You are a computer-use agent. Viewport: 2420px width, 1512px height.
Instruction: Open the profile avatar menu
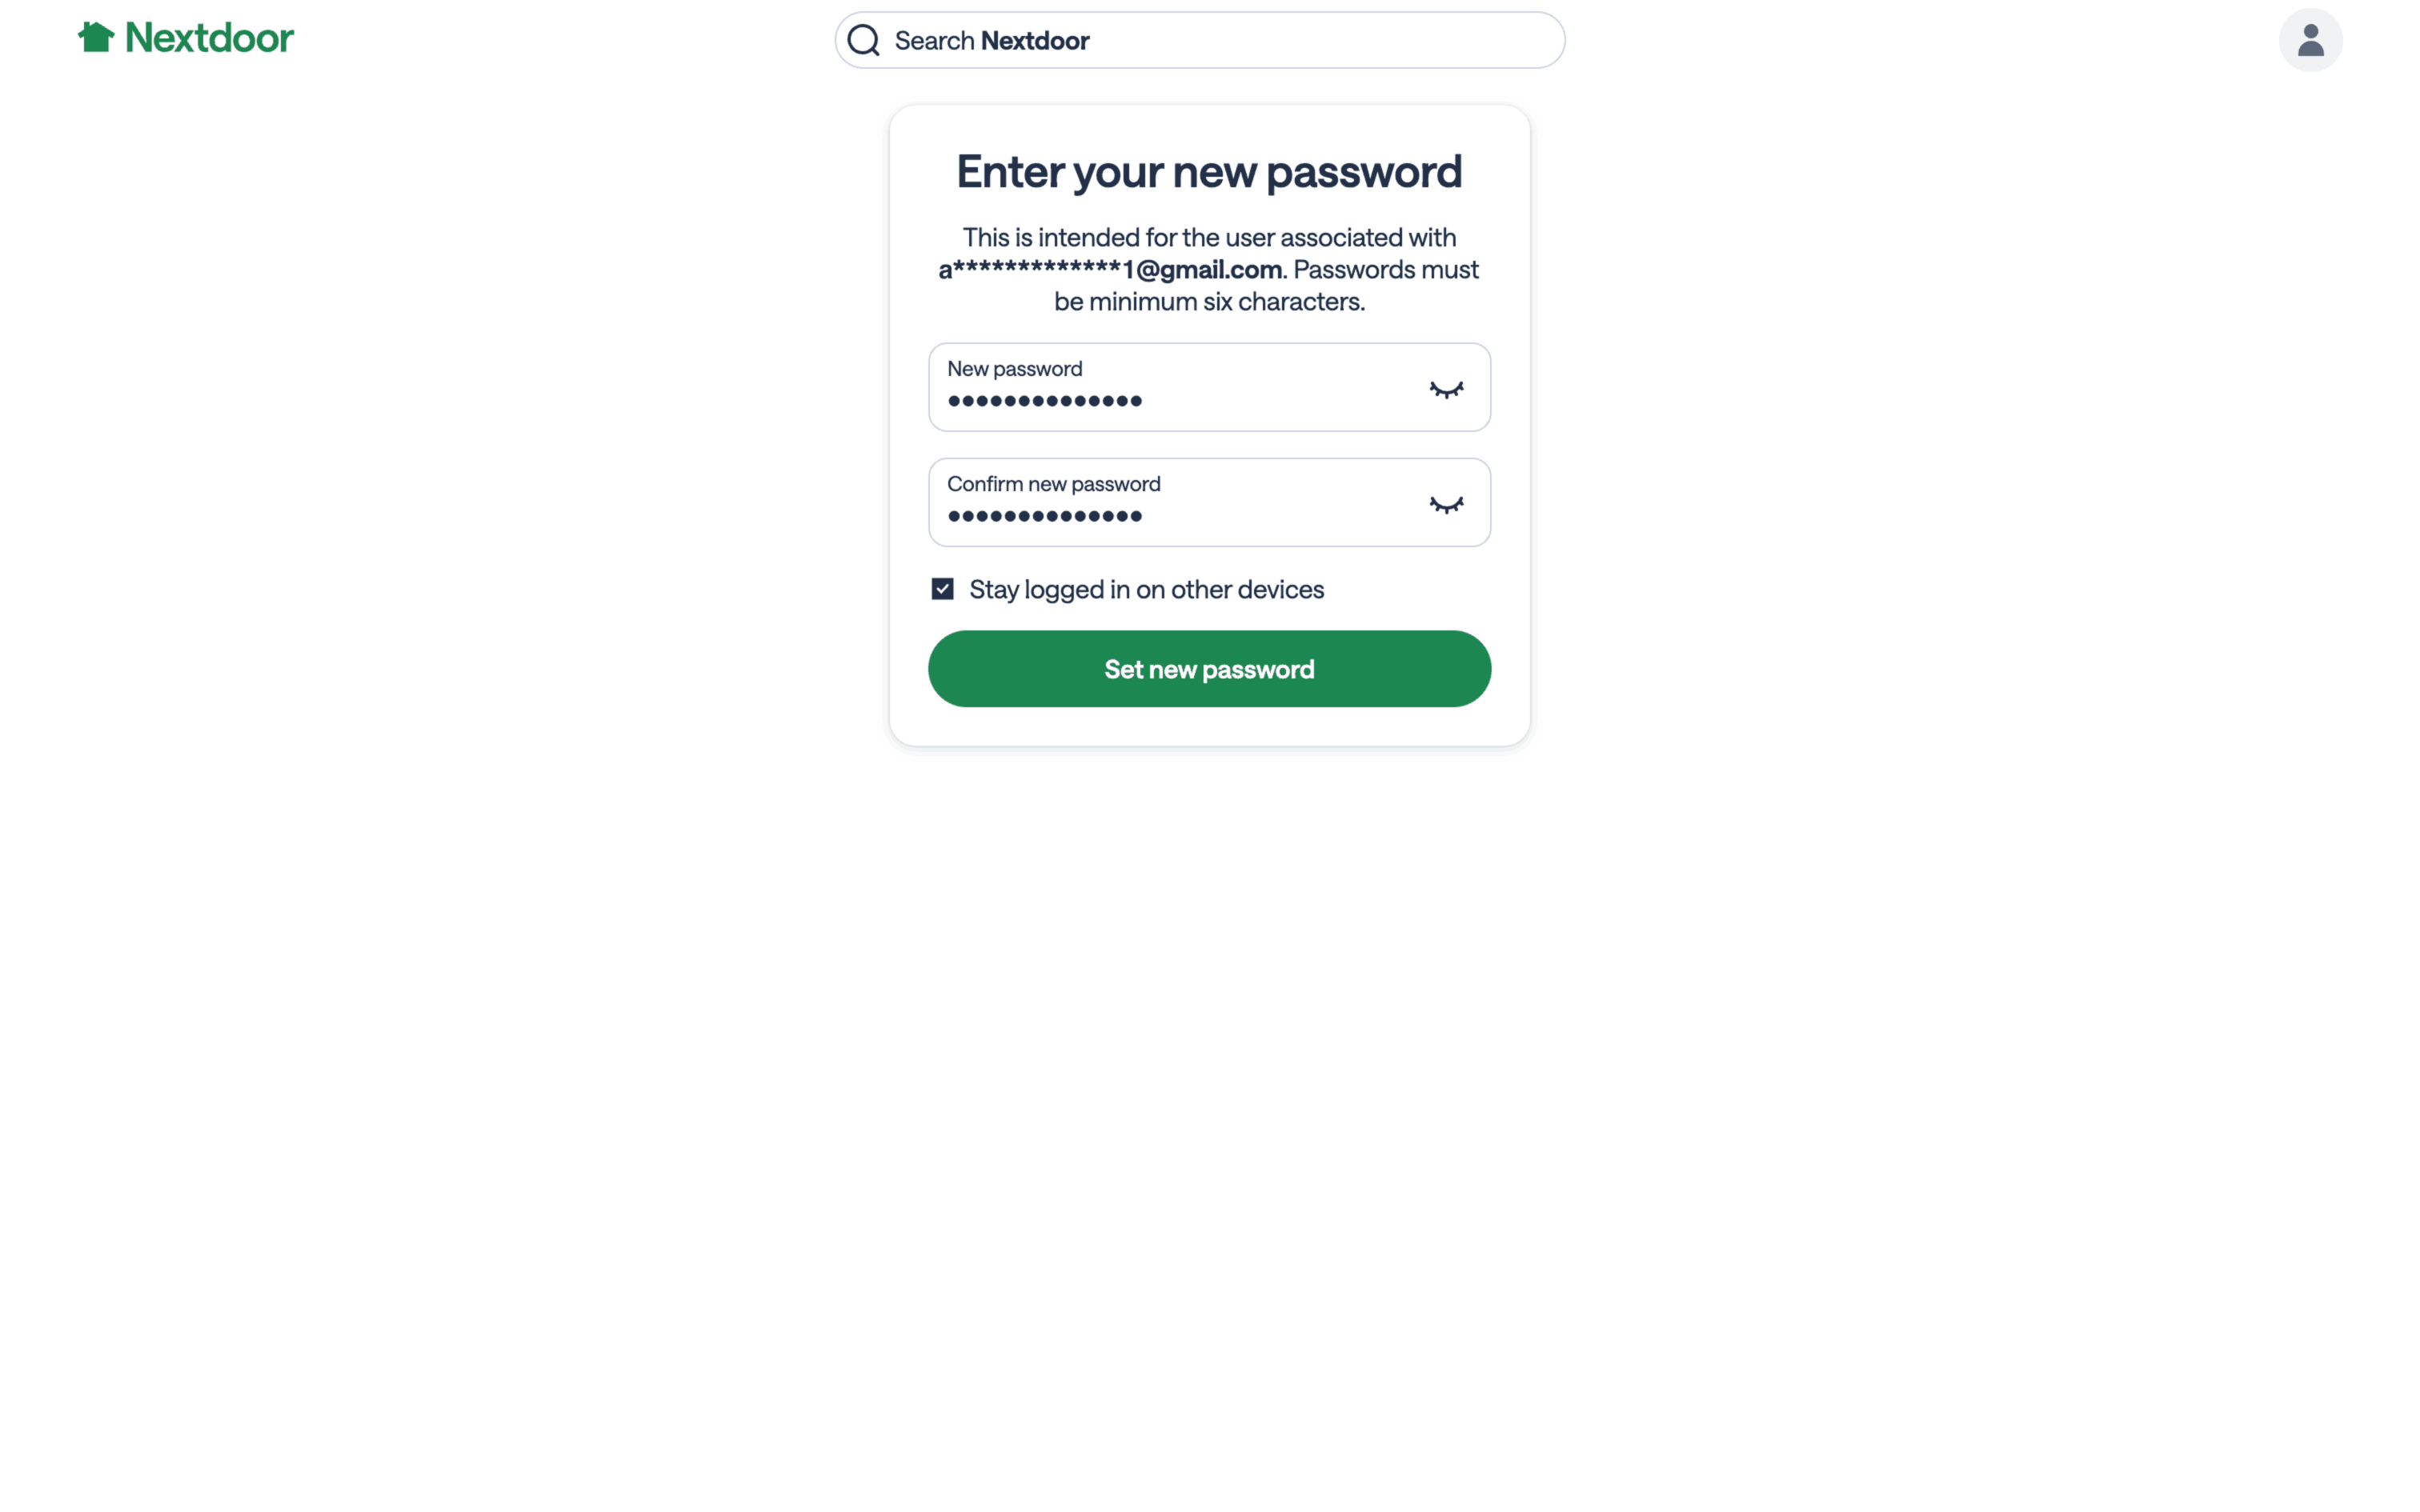click(x=2309, y=41)
